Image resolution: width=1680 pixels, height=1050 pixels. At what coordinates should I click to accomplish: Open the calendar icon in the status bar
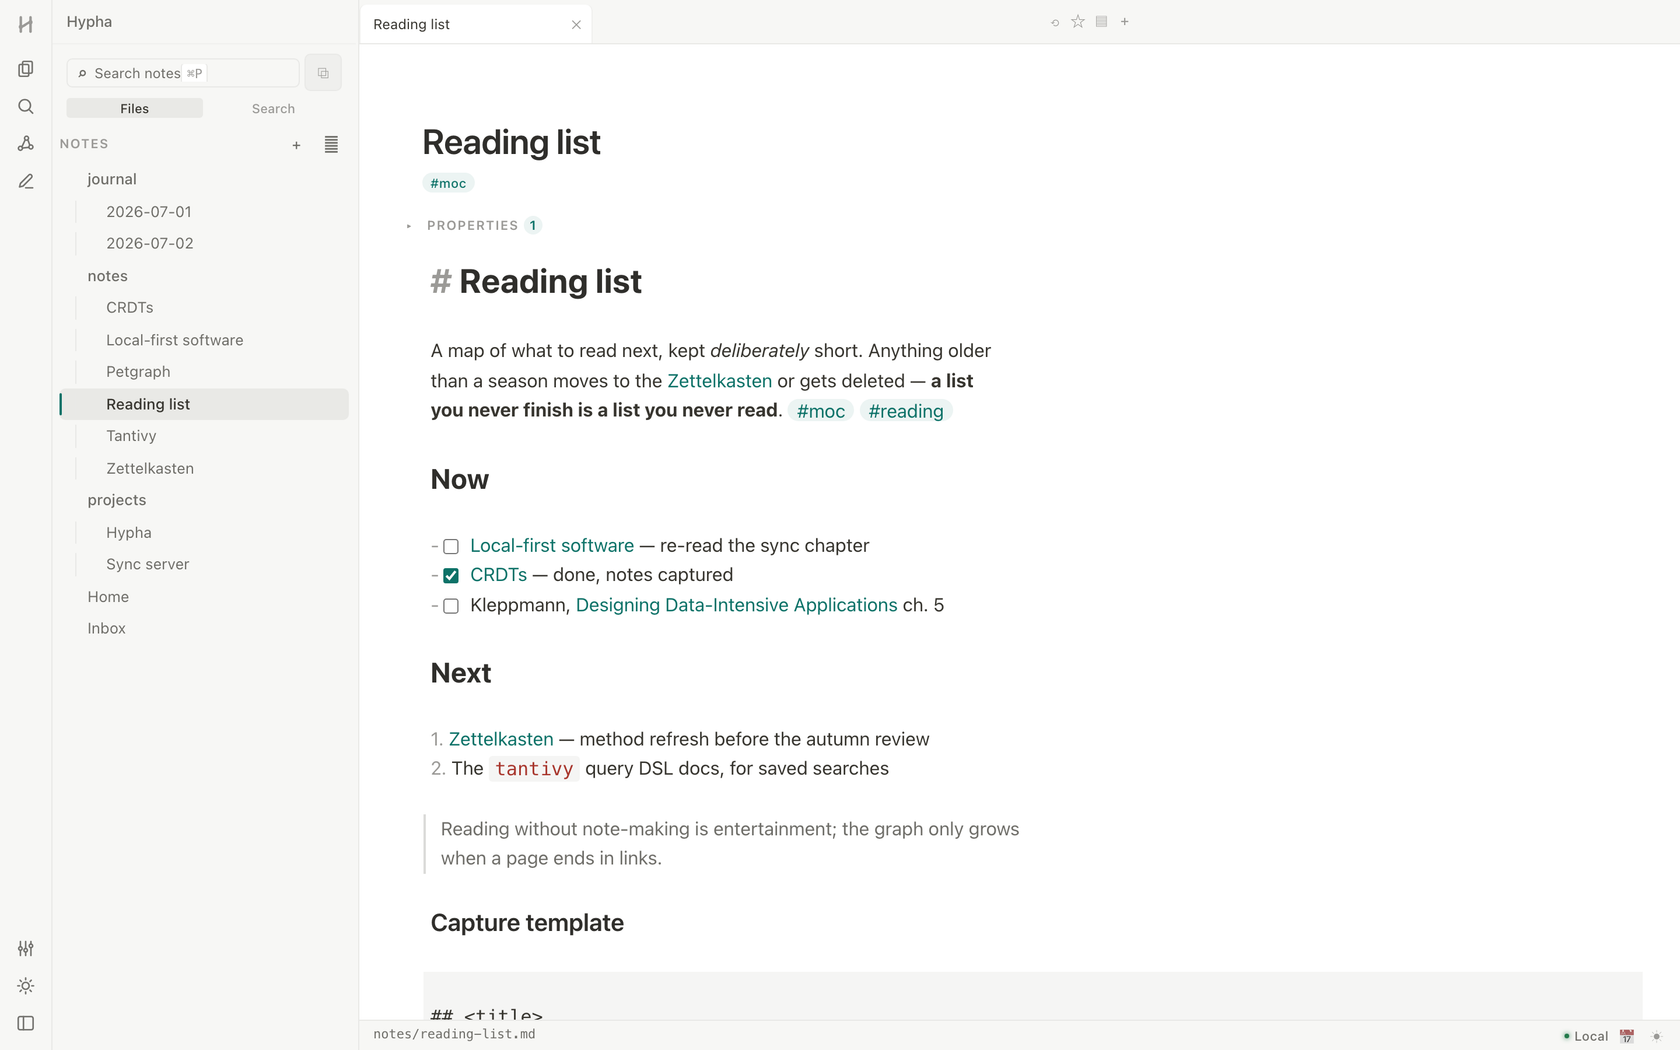pos(1627,1036)
